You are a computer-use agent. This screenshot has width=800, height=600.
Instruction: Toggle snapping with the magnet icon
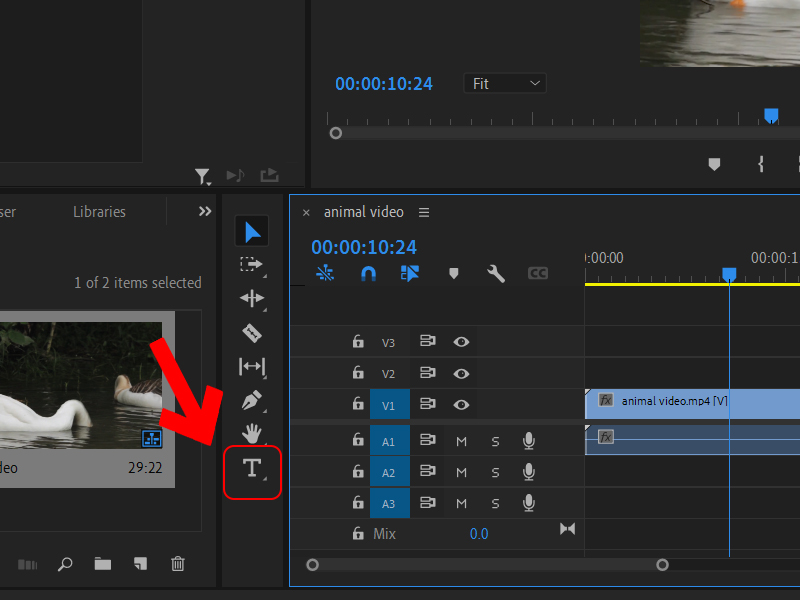[x=368, y=272]
